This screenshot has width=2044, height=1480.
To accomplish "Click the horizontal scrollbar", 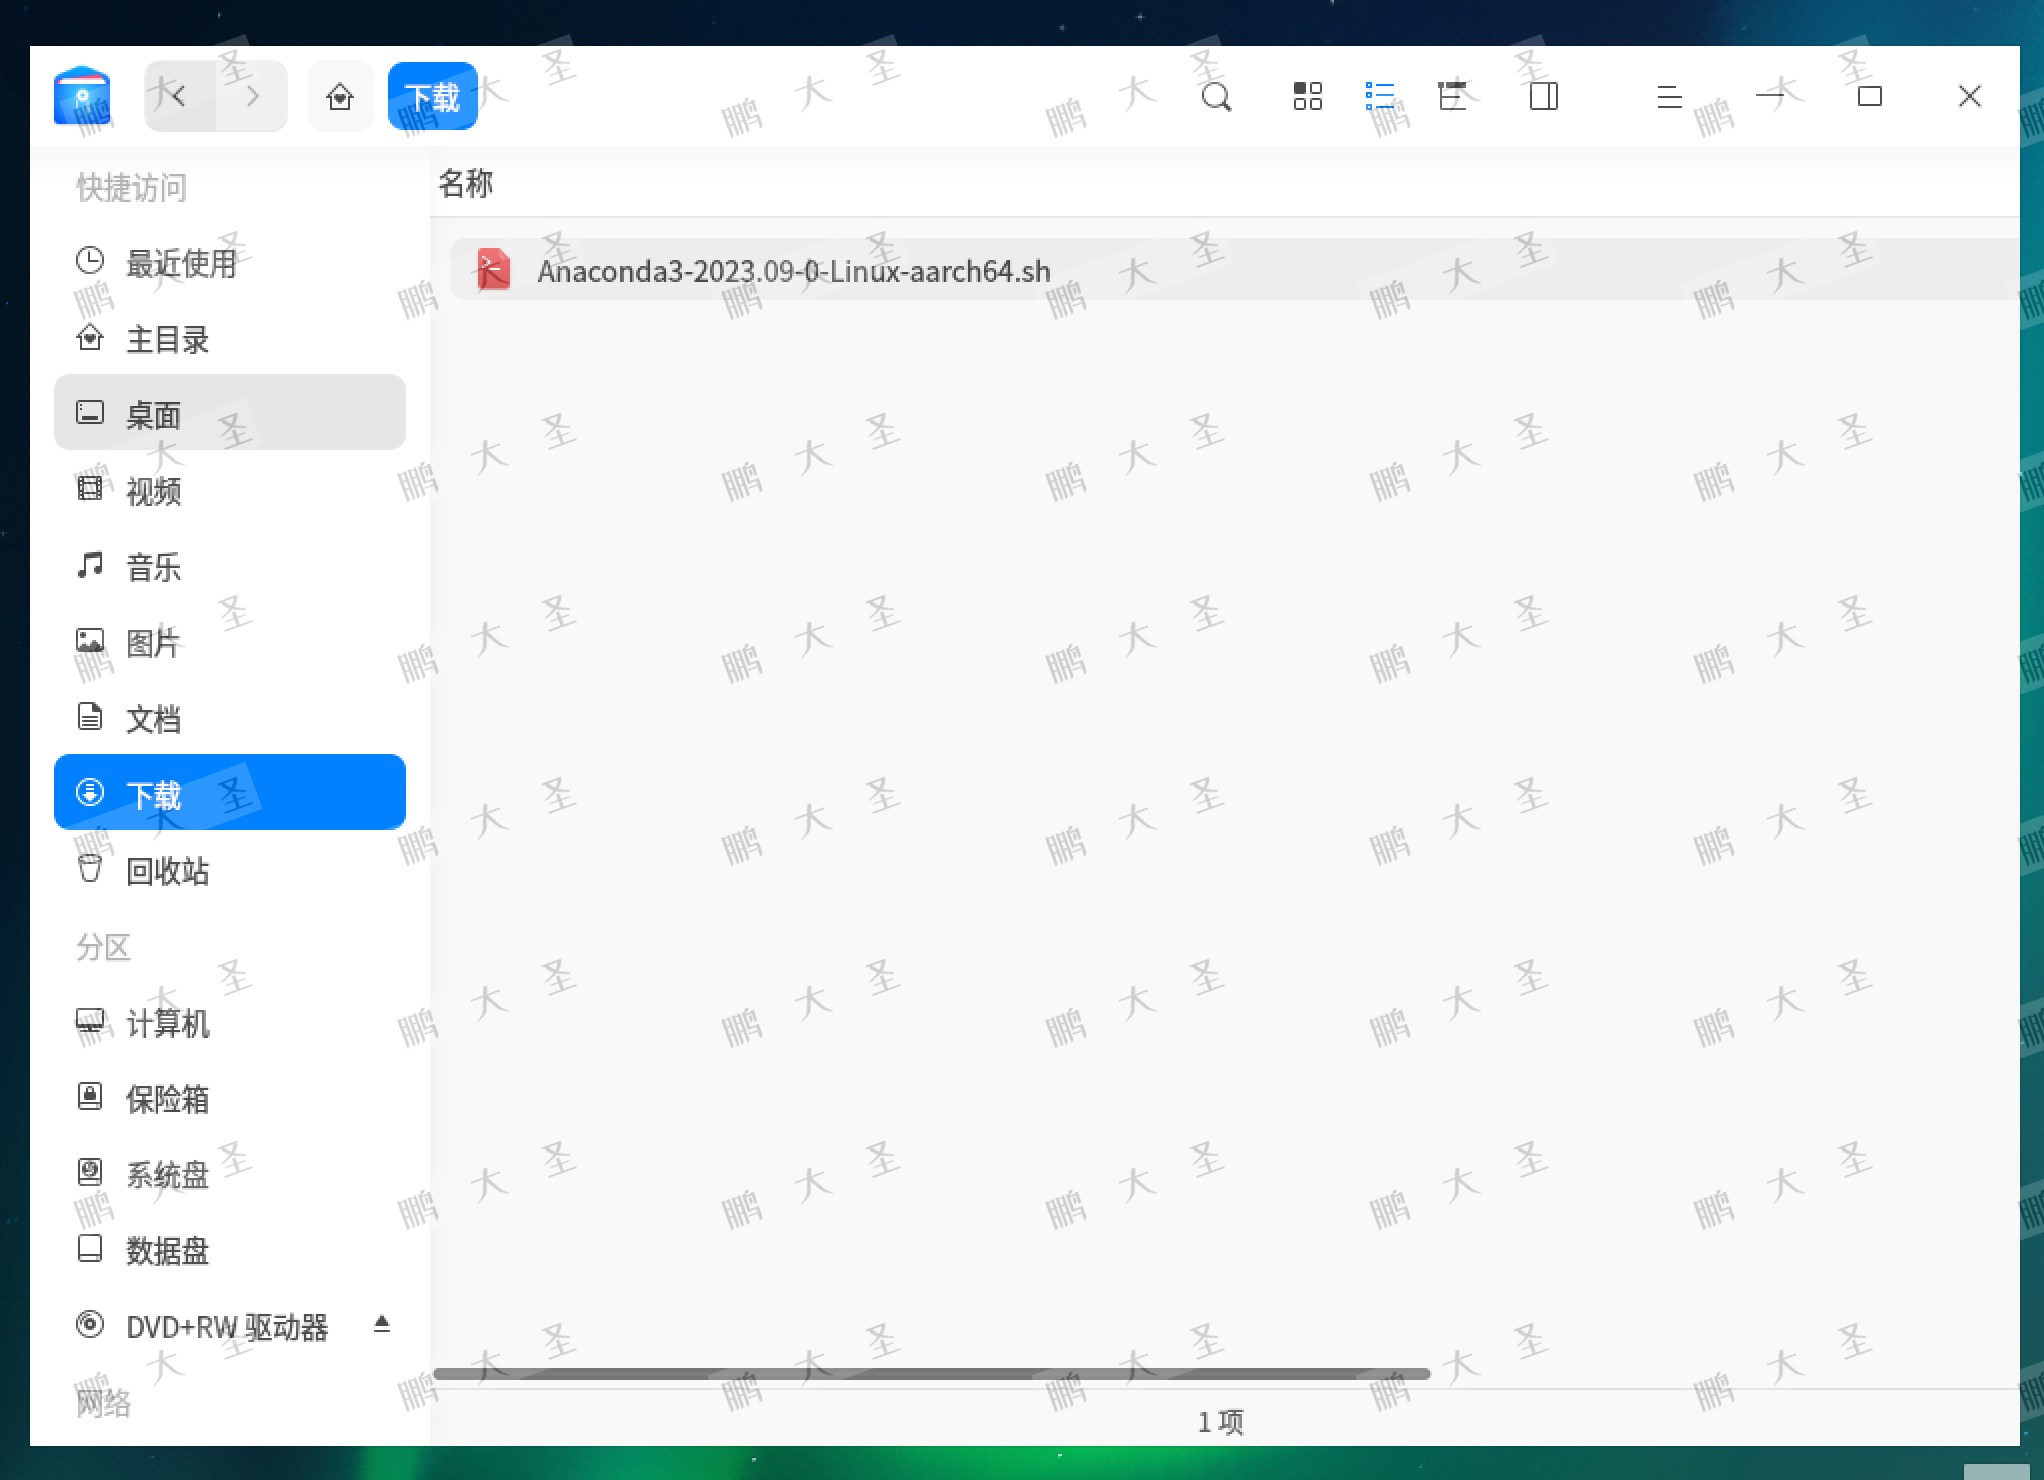I will tap(930, 1374).
